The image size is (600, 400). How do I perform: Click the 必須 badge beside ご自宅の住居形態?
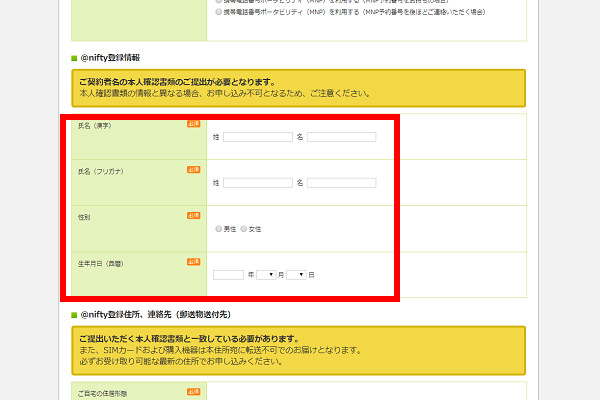pos(194,392)
